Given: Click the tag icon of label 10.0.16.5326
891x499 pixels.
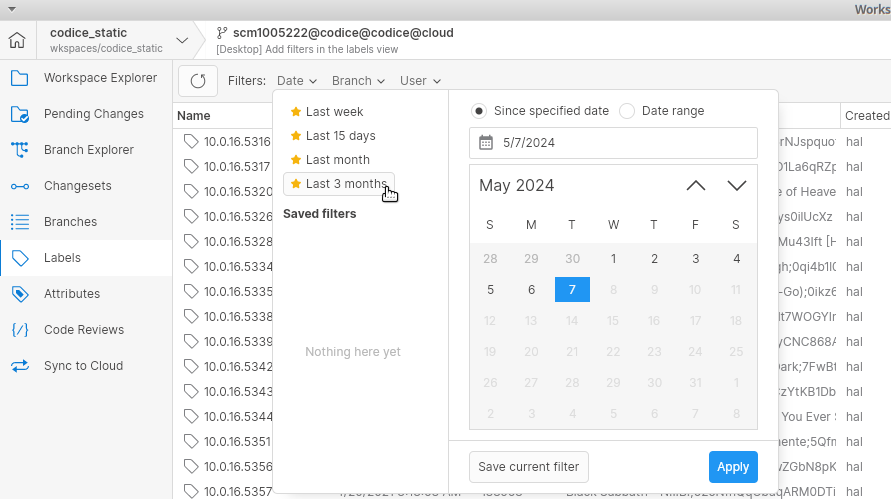Looking at the screenshot, I should click(191, 217).
